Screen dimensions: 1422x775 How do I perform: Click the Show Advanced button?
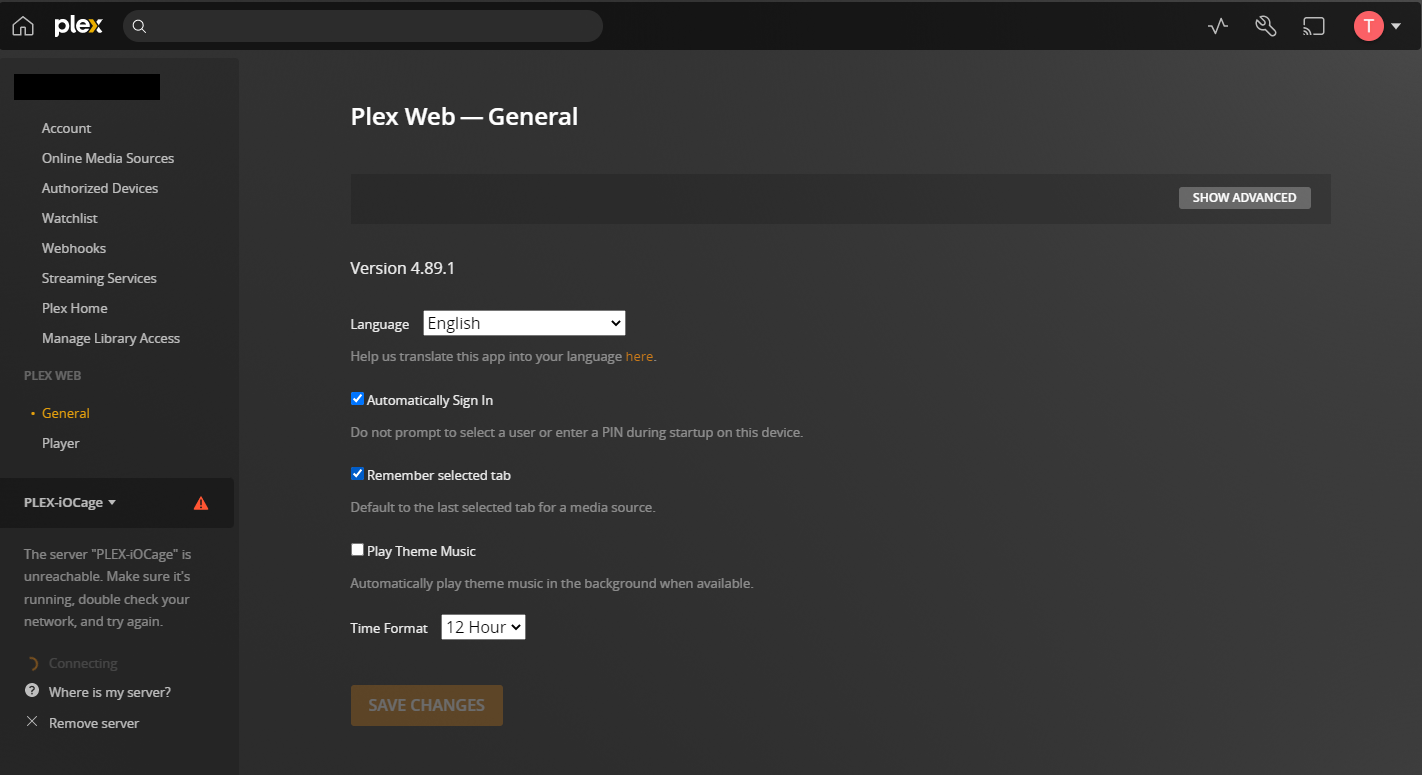(1245, 197)
